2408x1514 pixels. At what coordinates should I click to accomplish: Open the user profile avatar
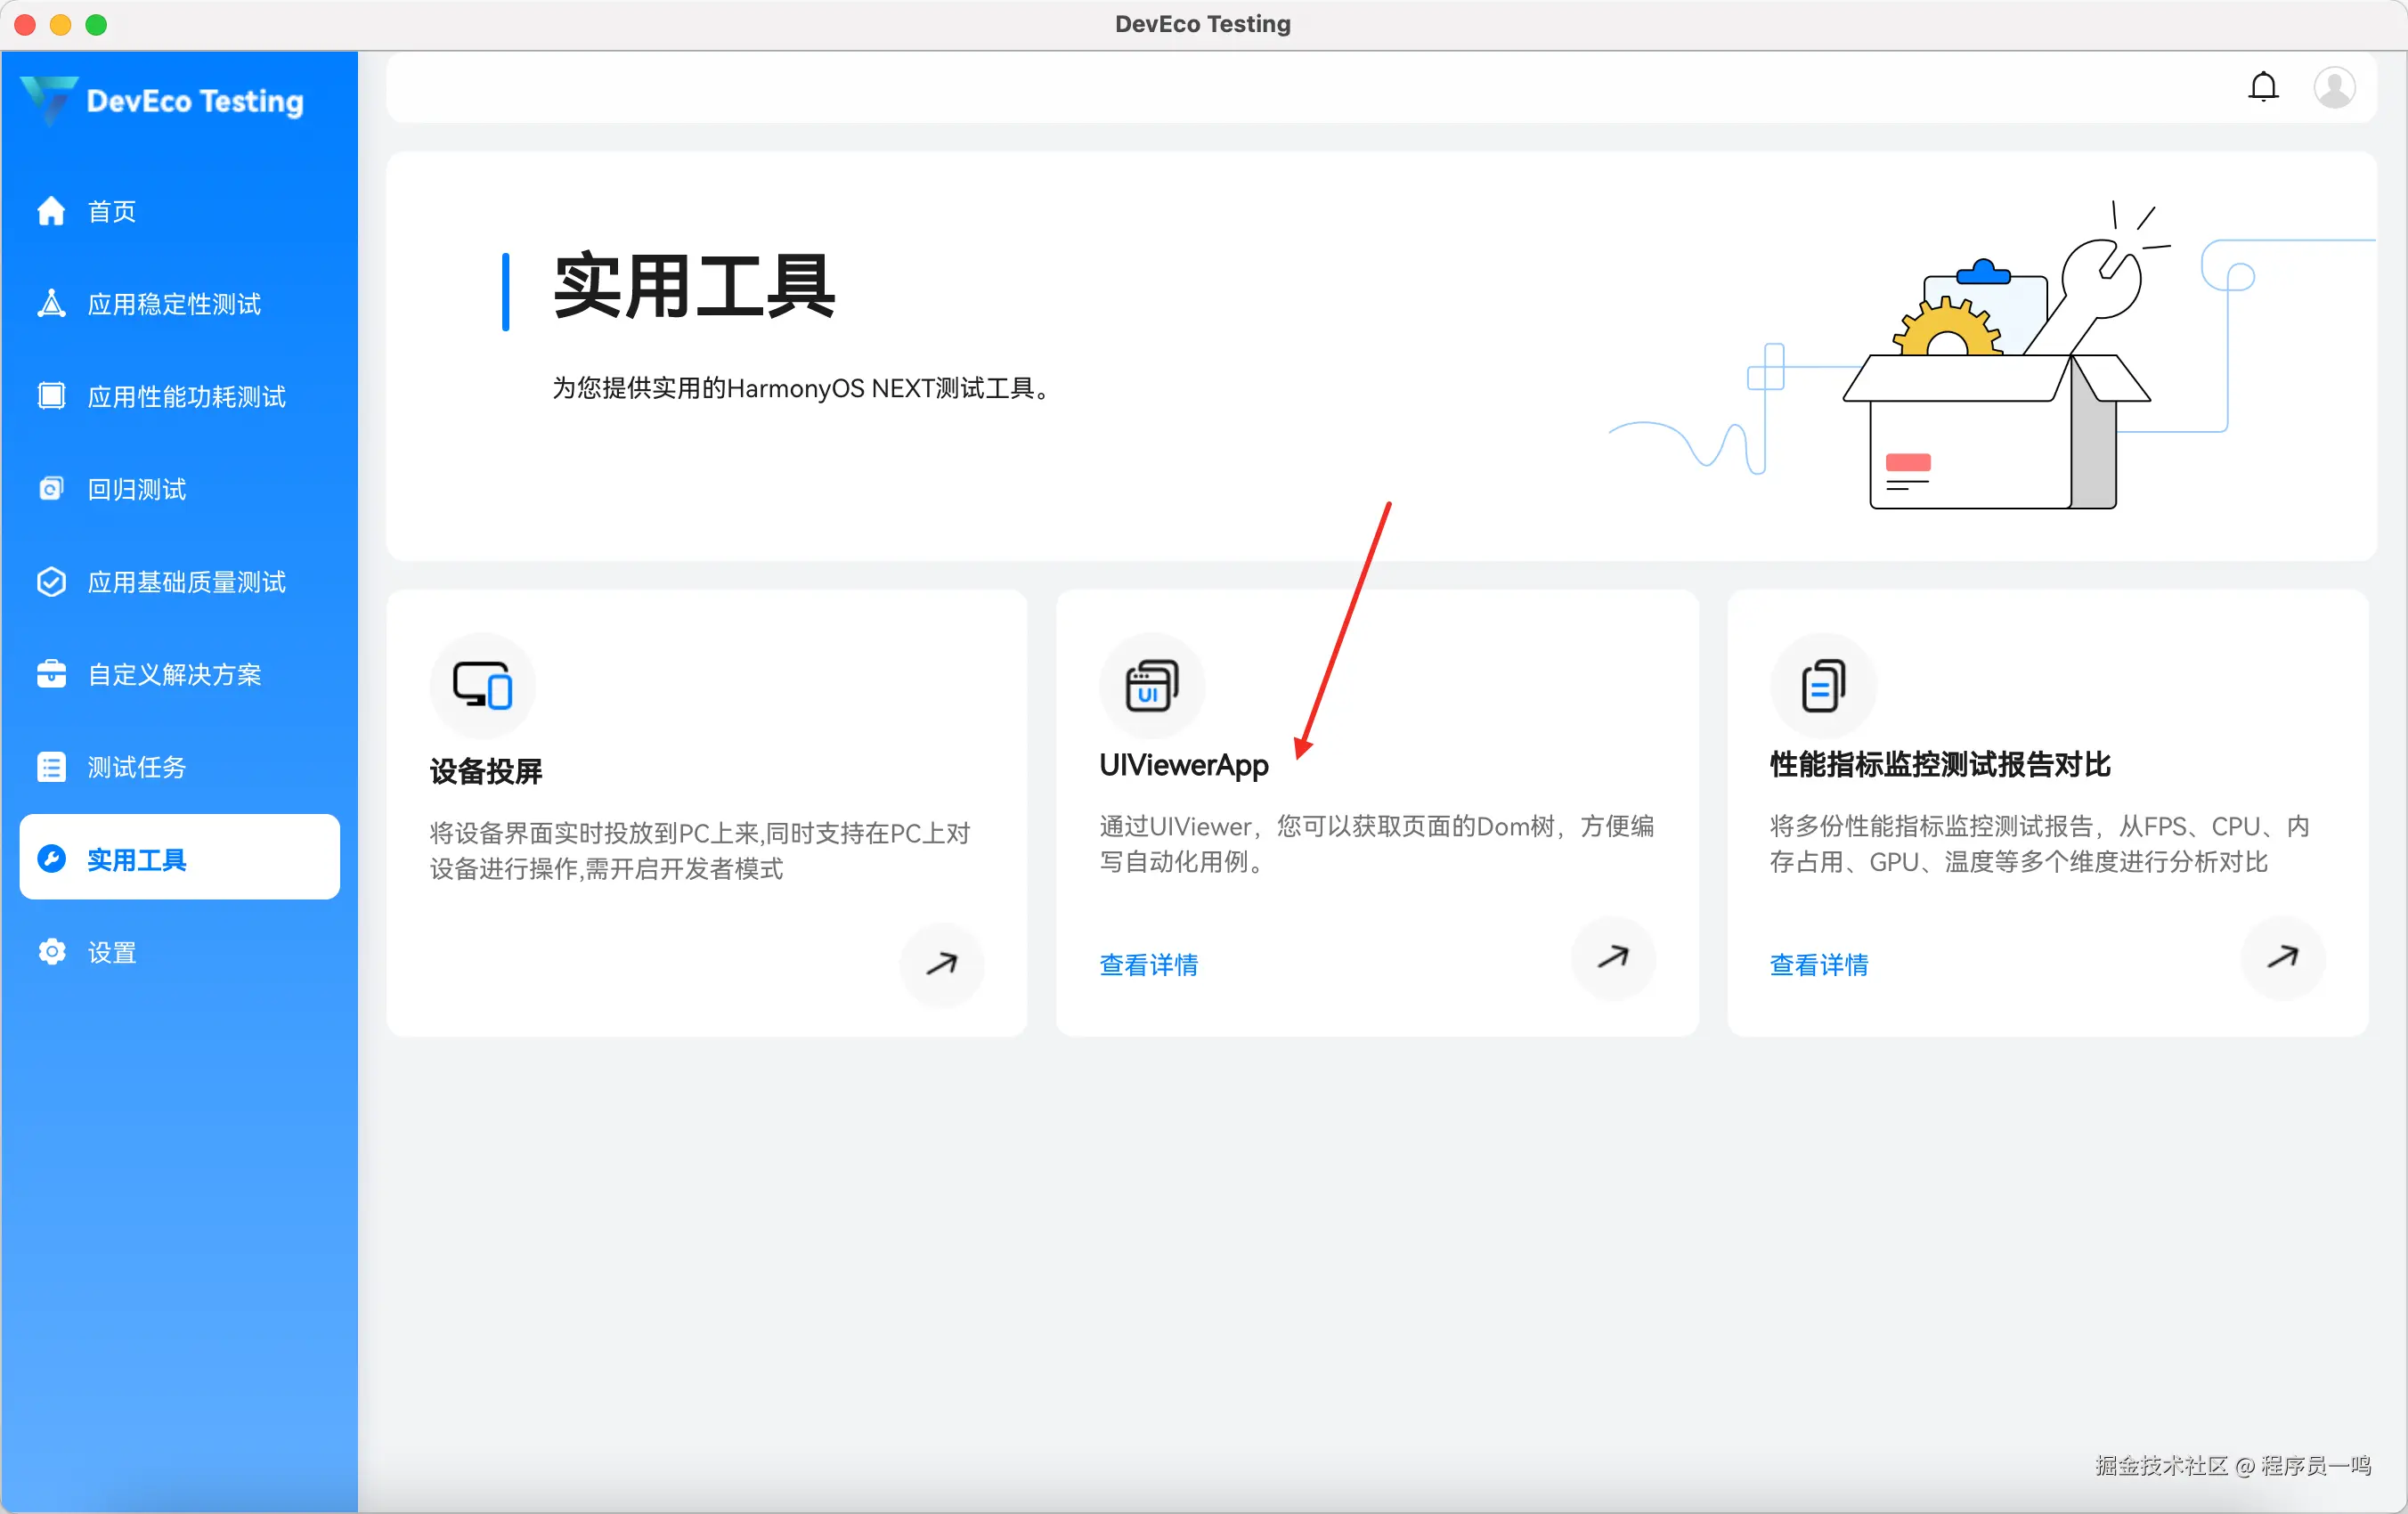[x=2334, y=87]
